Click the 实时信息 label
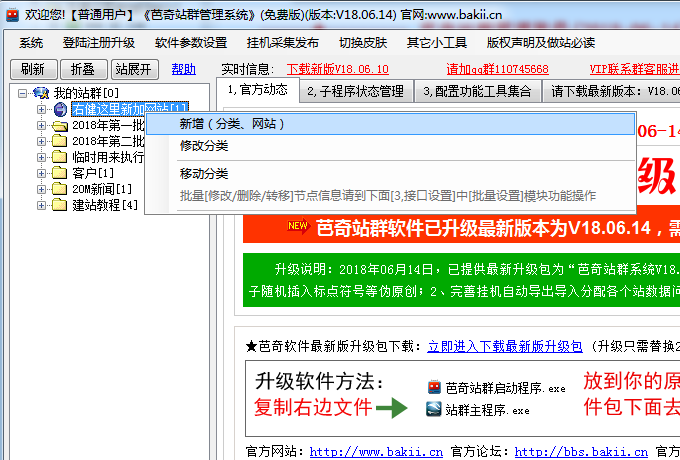Viewport: 680px width, 460px height. tap(248, 69)
